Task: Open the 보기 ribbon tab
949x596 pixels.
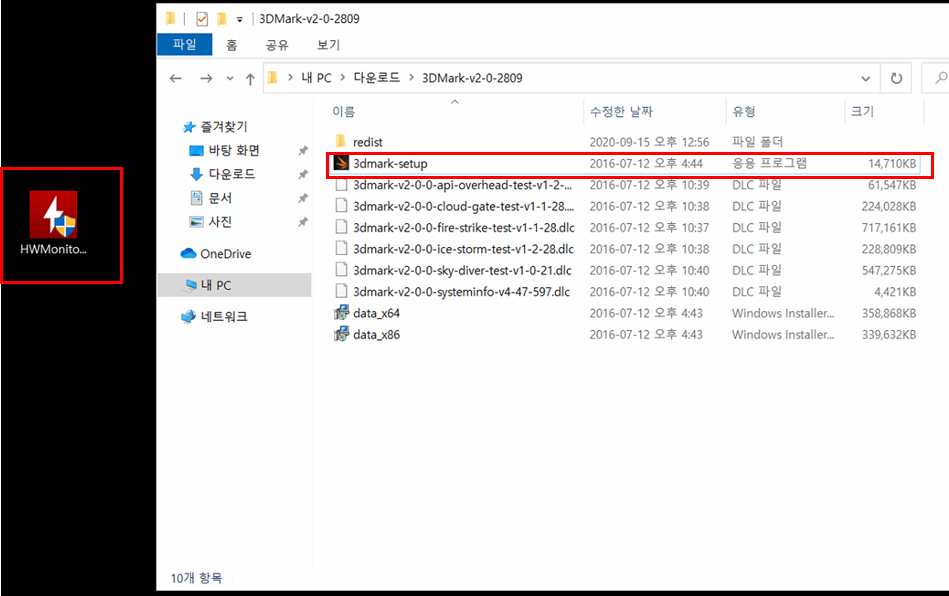Action: 328,45
